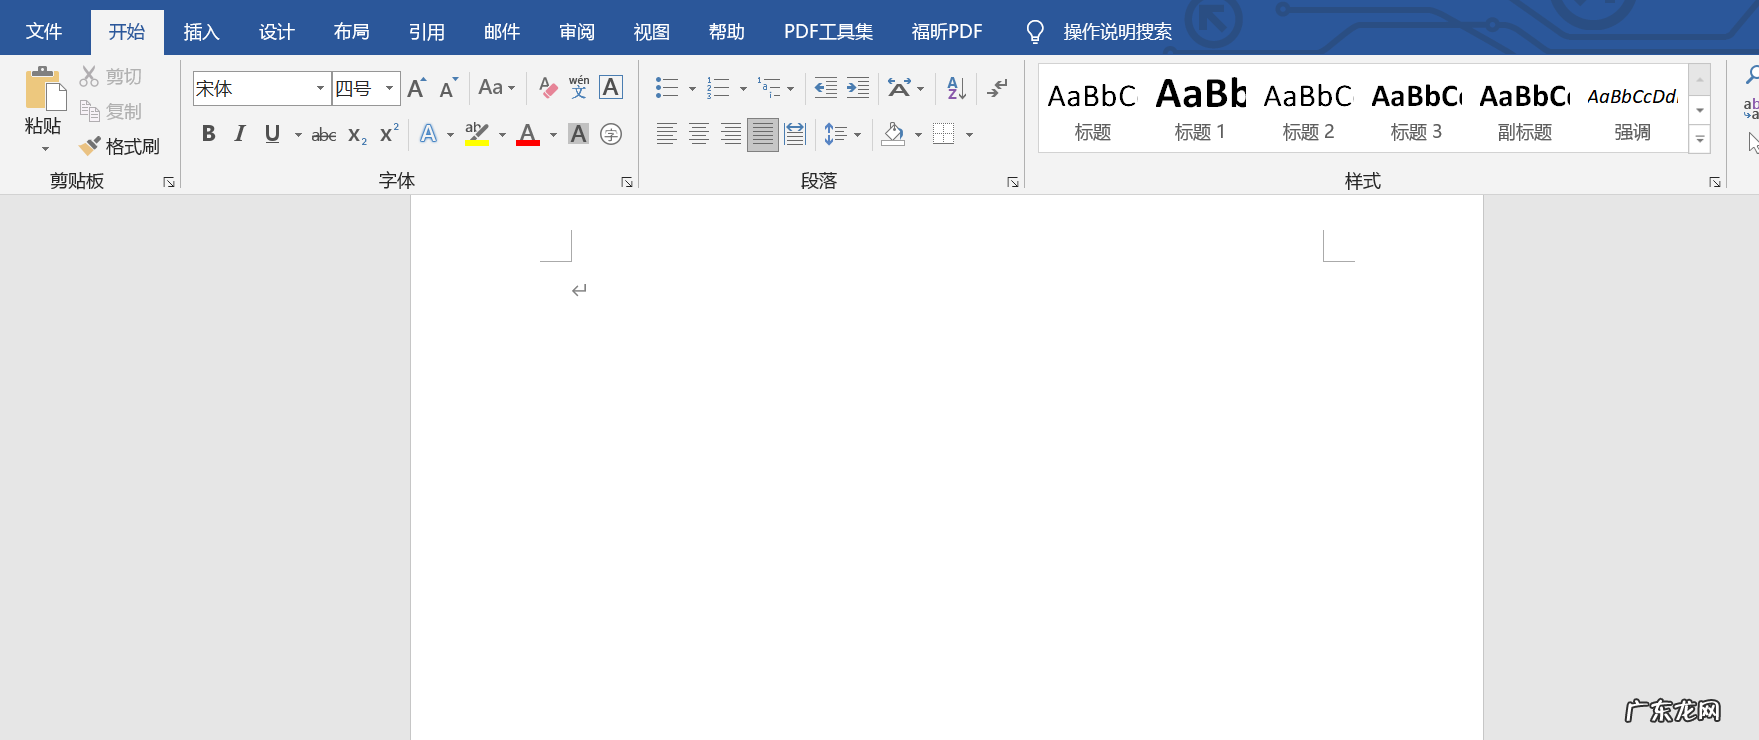
Task: Insert enclosed character (circled 字)
Action: point(611,134)
